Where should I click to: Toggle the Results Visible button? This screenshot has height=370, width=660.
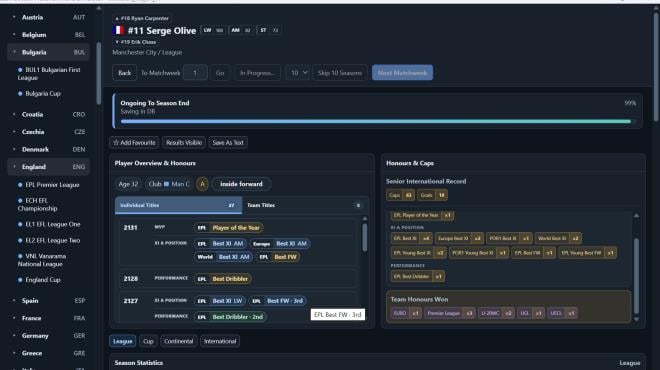click(184, 143)
